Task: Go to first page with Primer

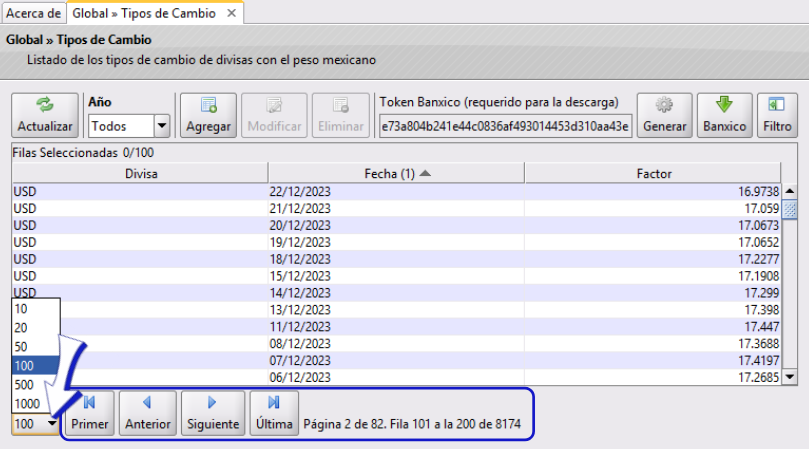Action: pyautogui.click(x=90, y=413)
